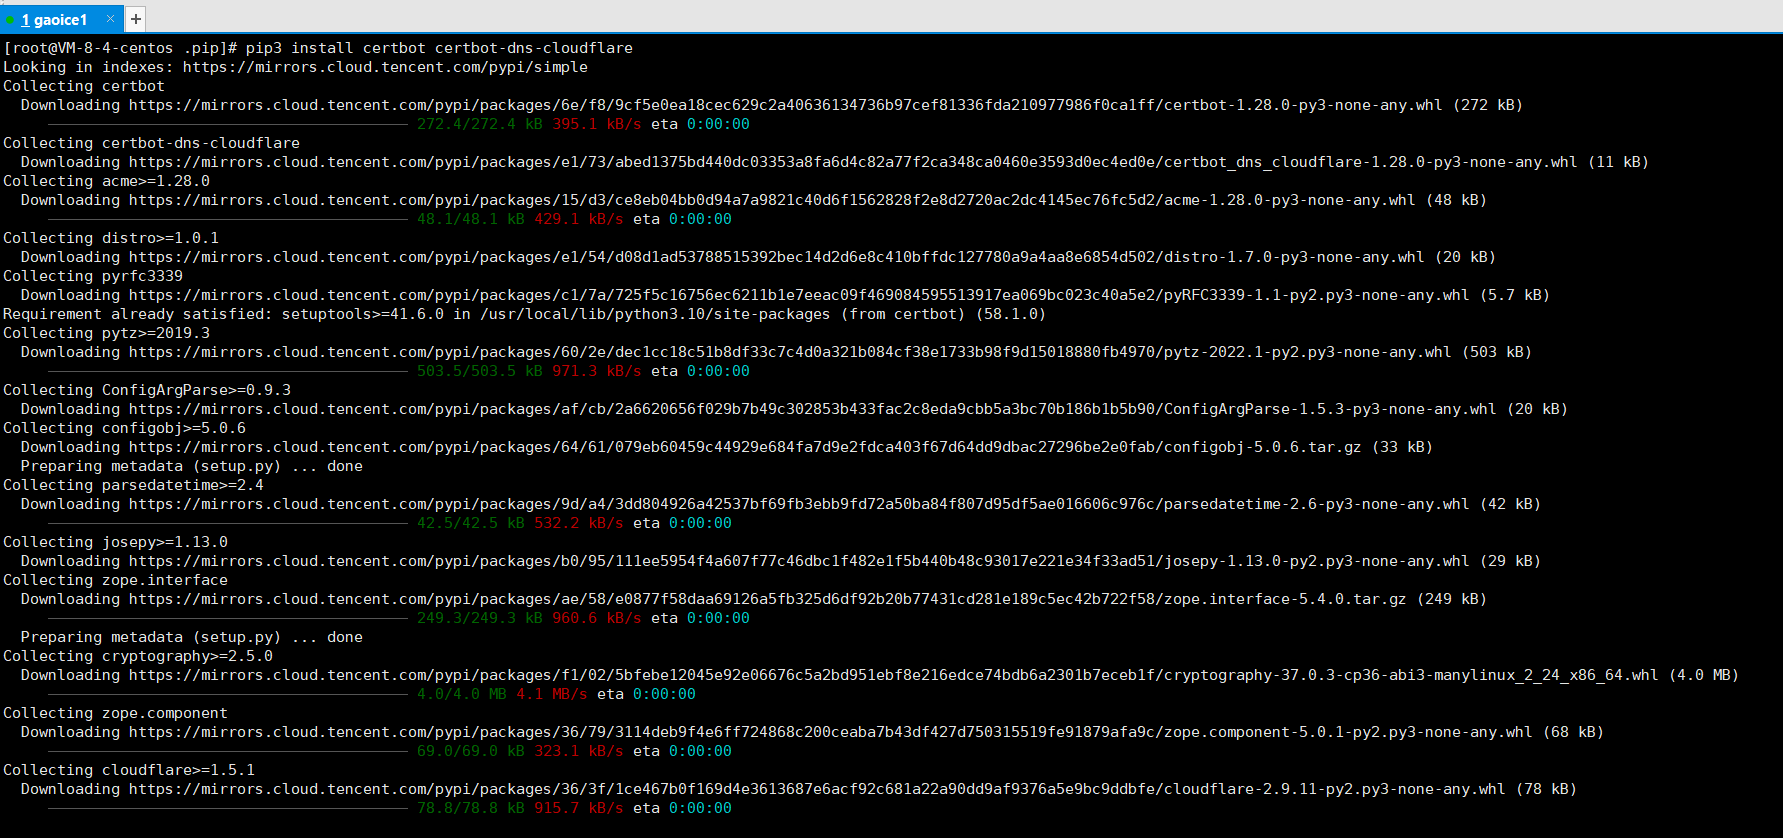Screen dimensions: 1783x838
Task: Click the acme-1.28.0 wheel download URL
Action: pyautogui.click(x=771, y=200)
